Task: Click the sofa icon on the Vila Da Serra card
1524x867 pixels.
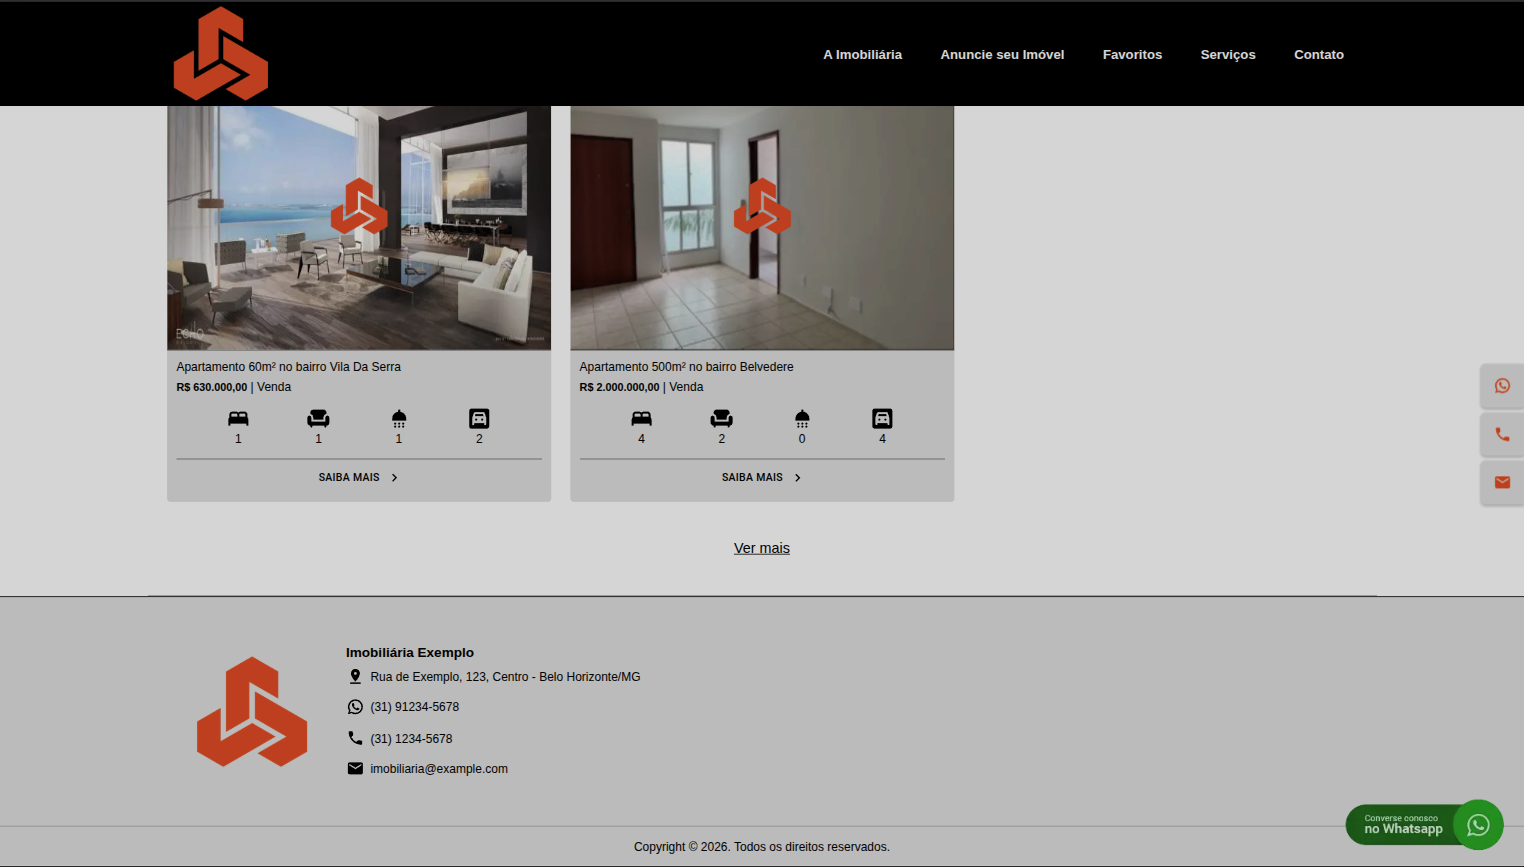Action: 318,418
